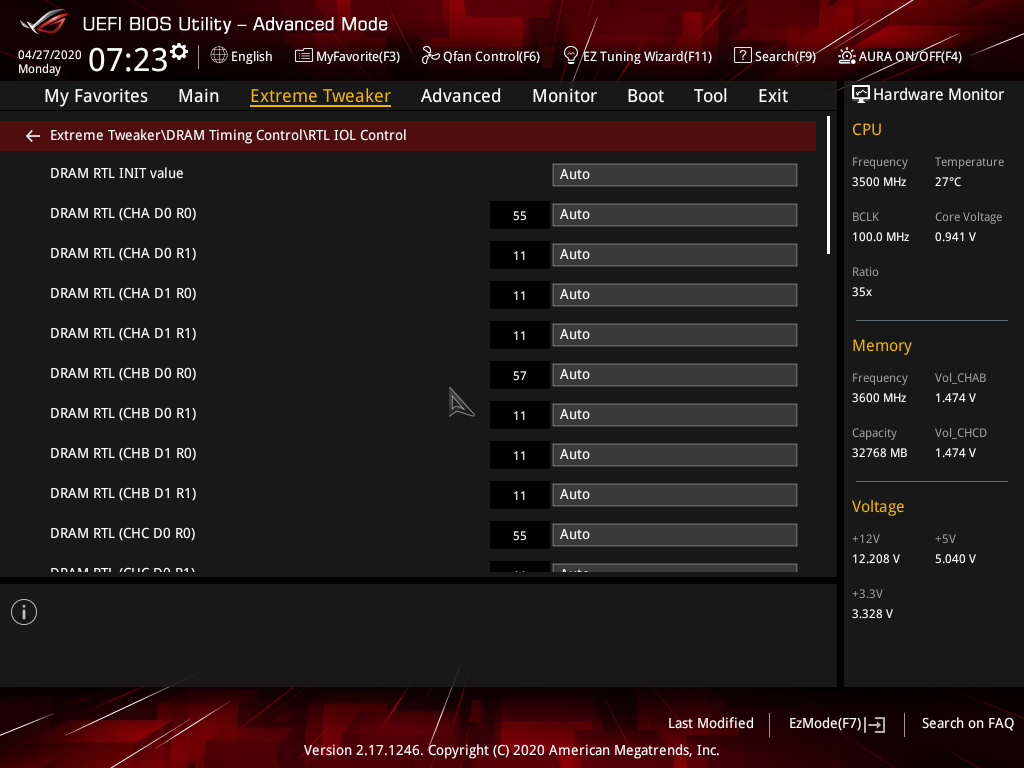Click the EzMode exit arrow icon
The width and height of the screenshot is (1024, 768).
pyautogui.click(x=876, y=724)
